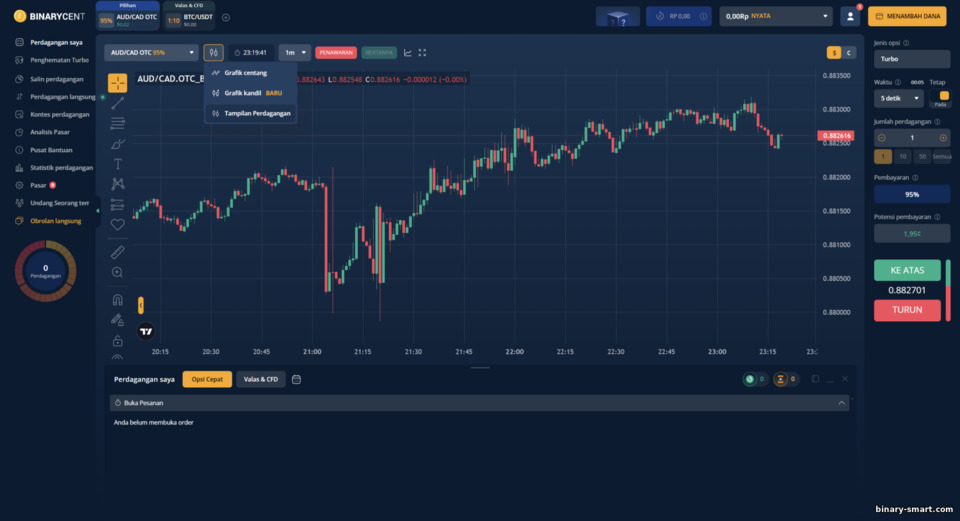Viewport: 960px width, 521px height.
Task: Open Pusat Bantuan help center
Action: pyautogui.click(x=51, y=150)
